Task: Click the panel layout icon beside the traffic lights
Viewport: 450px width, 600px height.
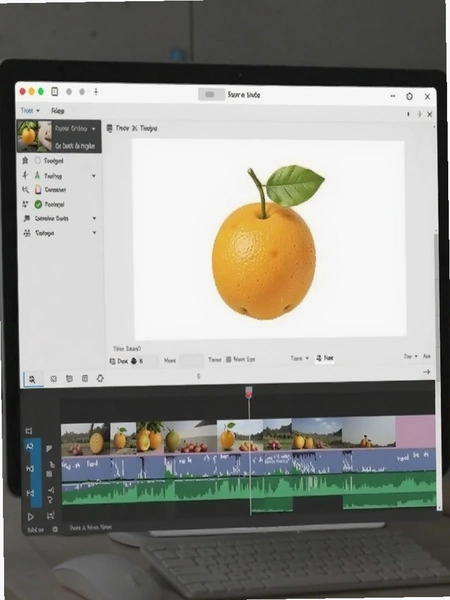Action: (x=55, y=91)
